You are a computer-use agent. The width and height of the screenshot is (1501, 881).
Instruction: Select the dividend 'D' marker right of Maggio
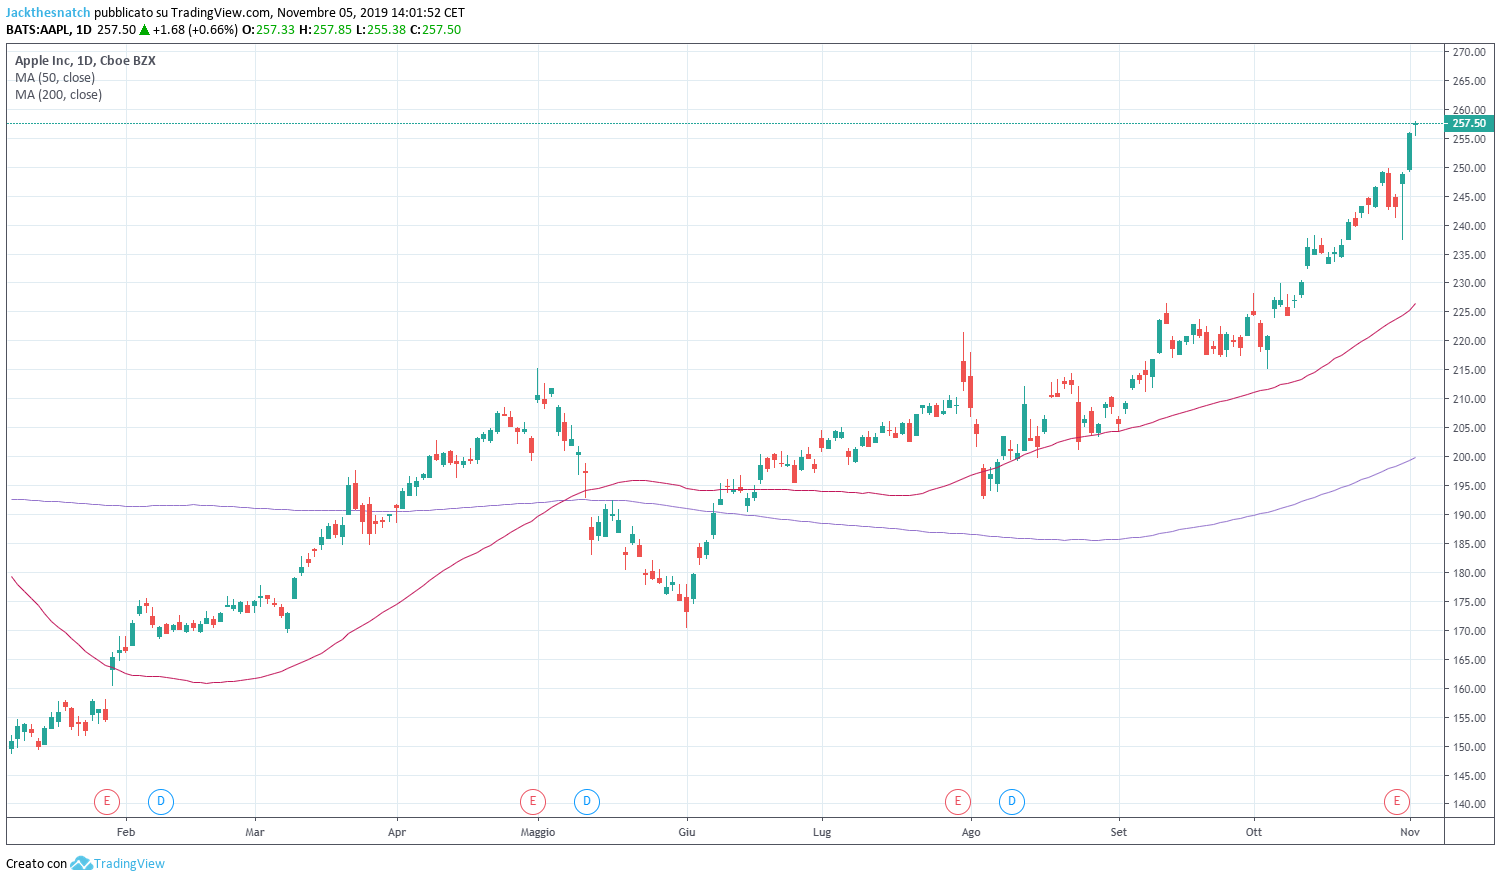(x=587, y=801)
